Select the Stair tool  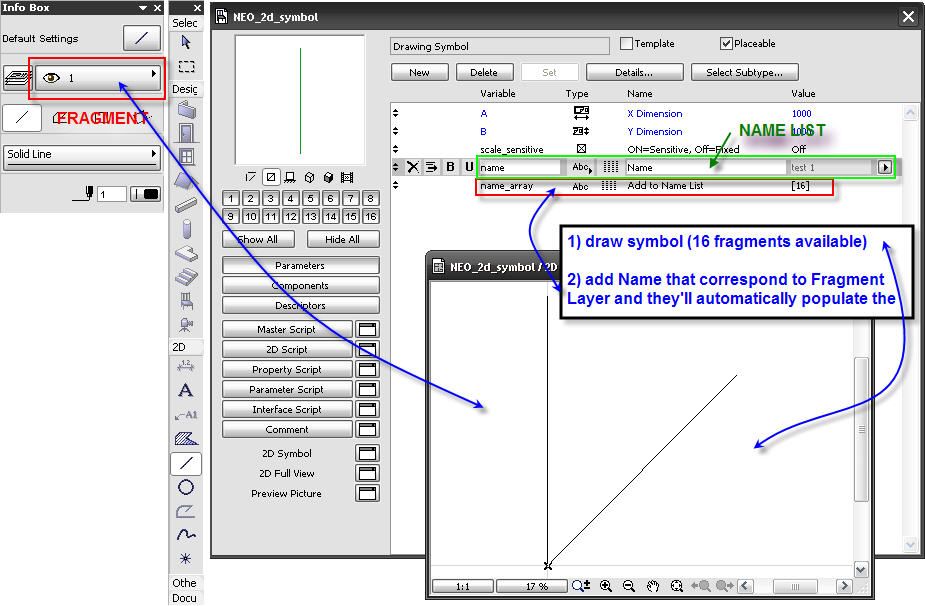186,277
